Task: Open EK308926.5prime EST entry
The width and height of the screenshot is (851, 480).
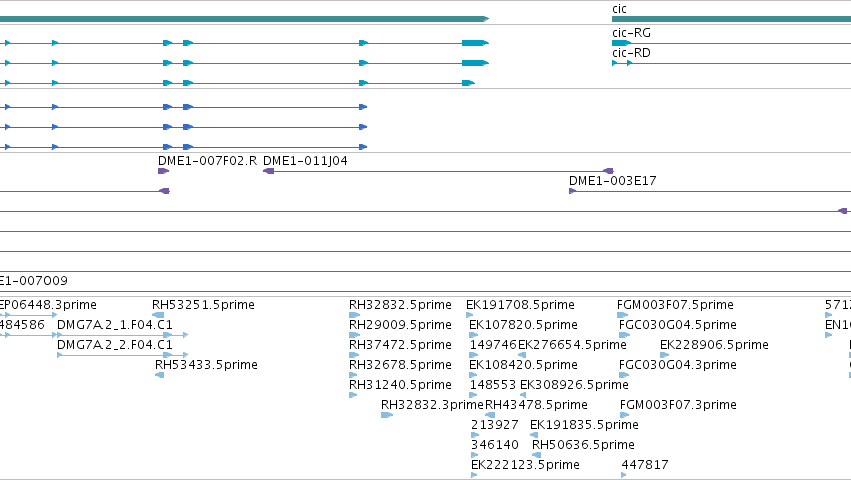Action: click(x=574, y=385)
